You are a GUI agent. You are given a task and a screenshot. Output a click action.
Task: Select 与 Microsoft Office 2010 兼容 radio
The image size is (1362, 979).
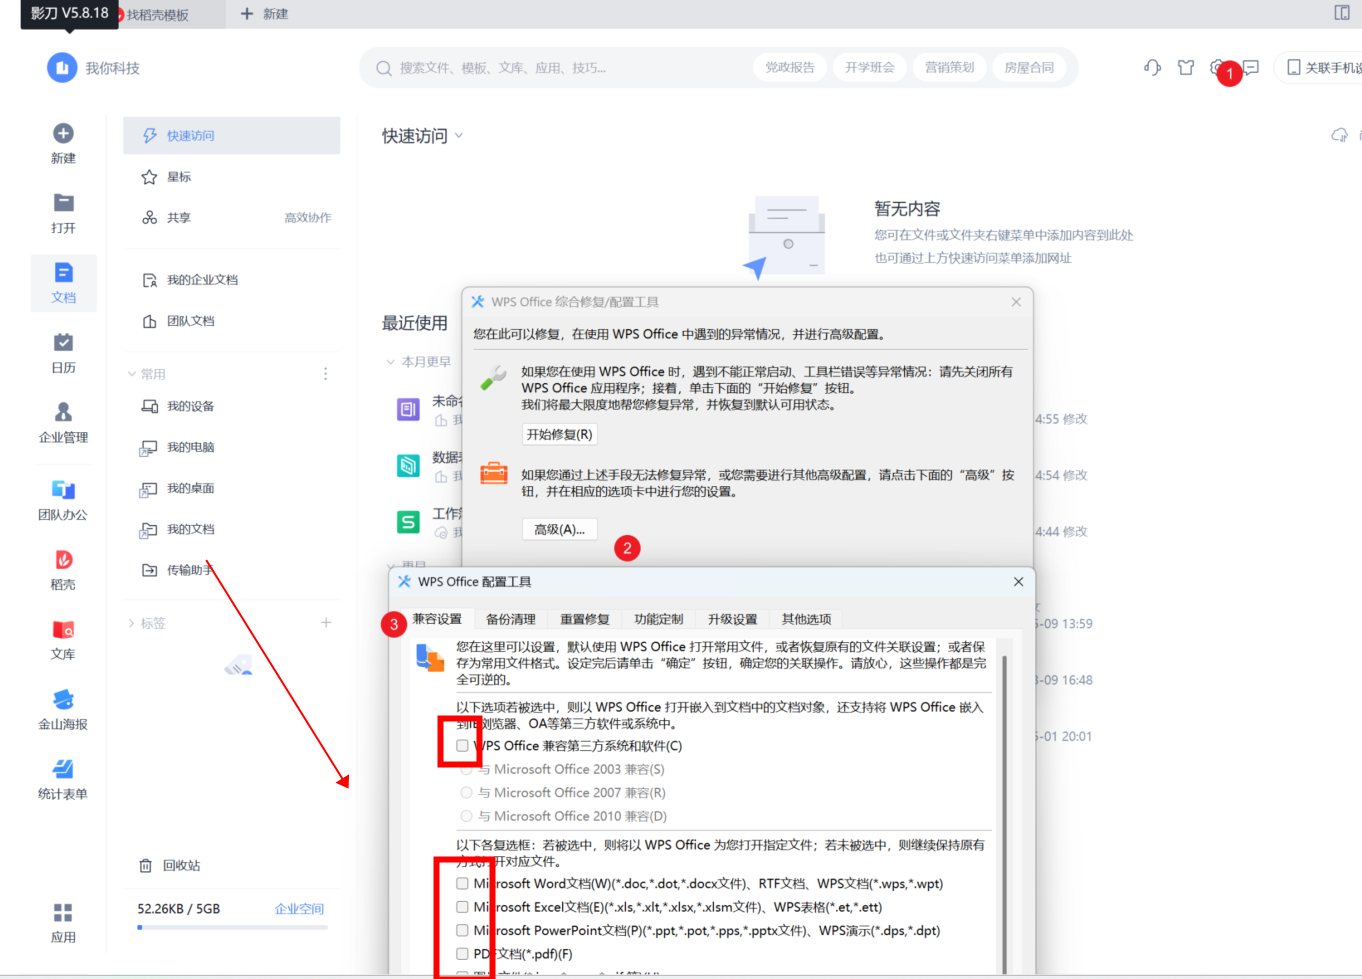coord(466,816)
